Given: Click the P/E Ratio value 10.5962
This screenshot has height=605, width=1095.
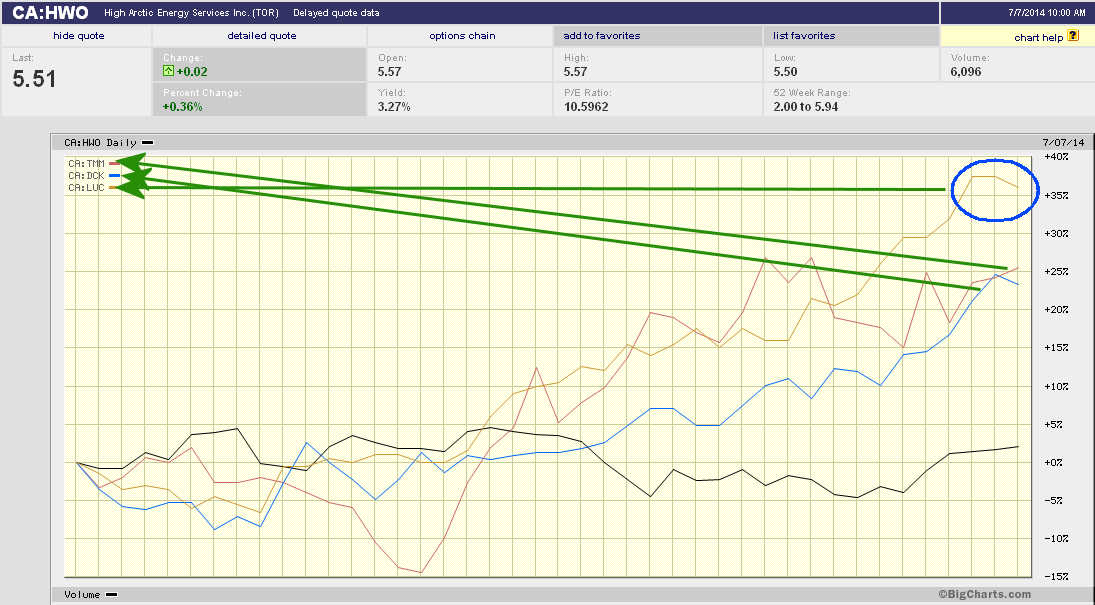Looking at the screenshot, I should pyautogui.click(x=586, y=106).
